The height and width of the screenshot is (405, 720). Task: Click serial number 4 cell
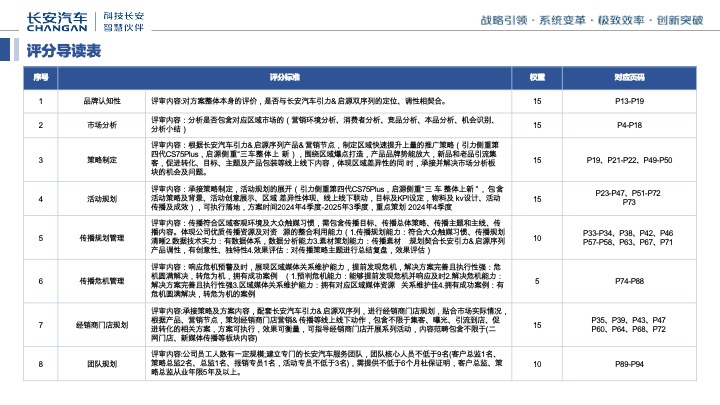tap(41, 199)
